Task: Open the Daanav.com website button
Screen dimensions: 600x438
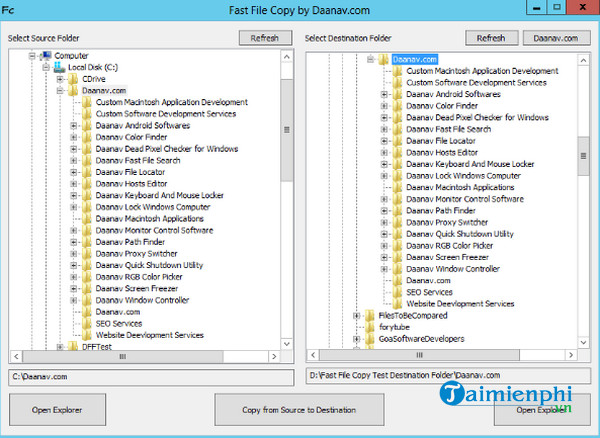Action: 556,38
